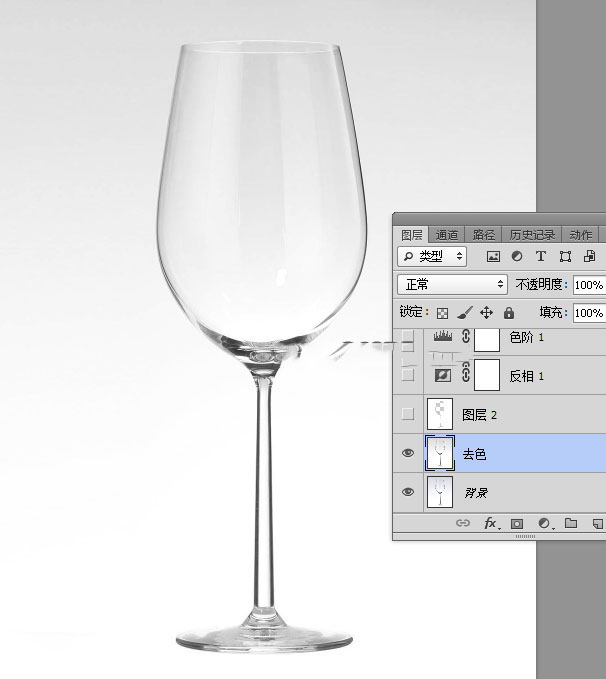Image resolution: width=606 pixels, height=679 pixels.
Task: Click the add layer mask button
Action: 517,524
